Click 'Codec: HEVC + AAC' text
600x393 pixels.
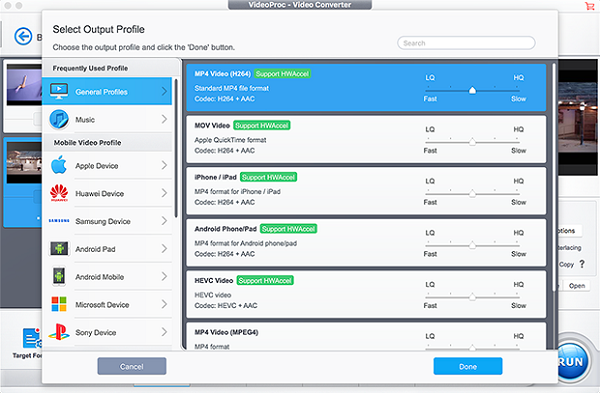226,306
